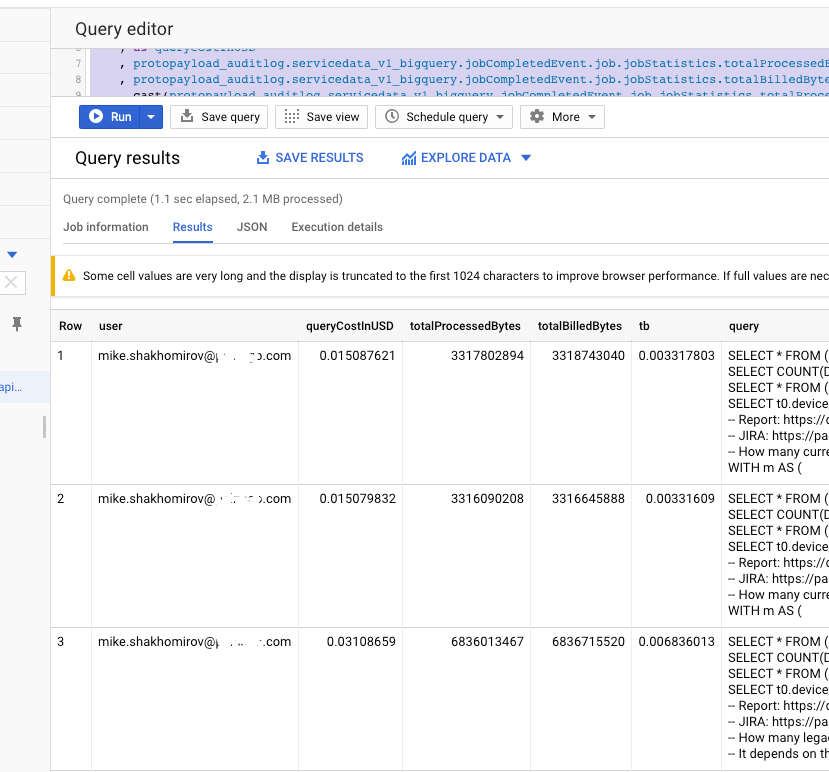Click cell value 0.03108659

[361, 641]
